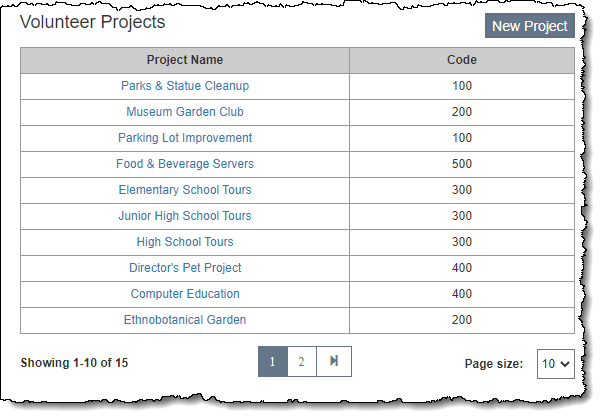
Task: Go to page 2
Action: pyautogui.click(x=302, y=362)
